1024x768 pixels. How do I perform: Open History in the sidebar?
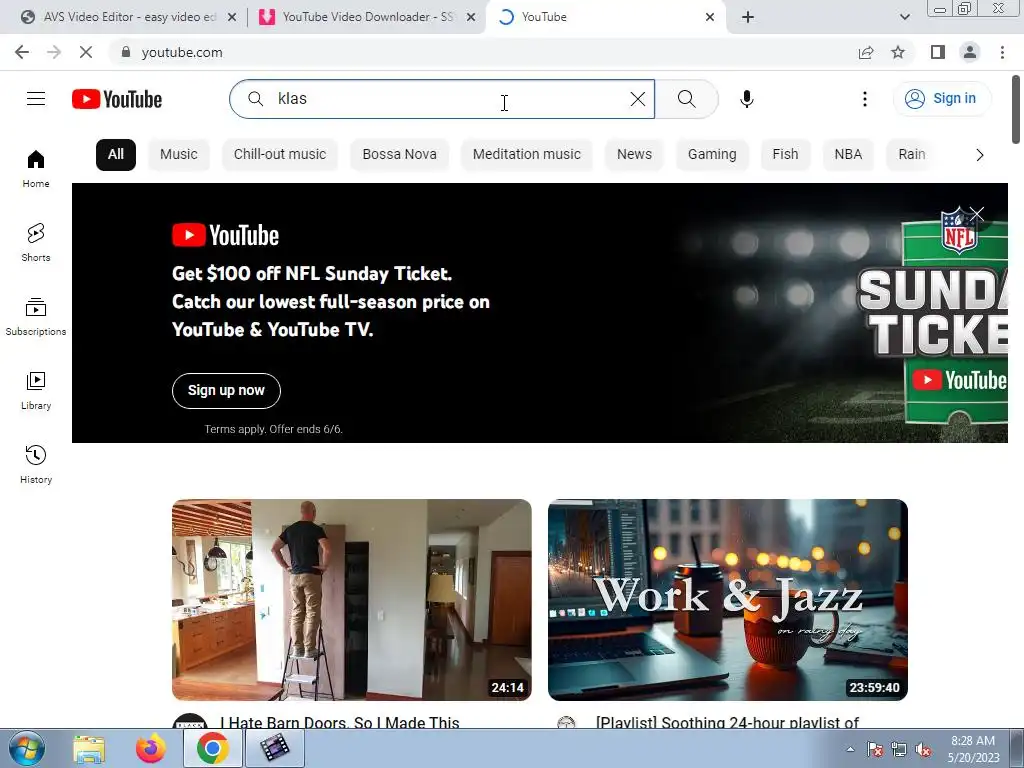[x=36, y=464]
